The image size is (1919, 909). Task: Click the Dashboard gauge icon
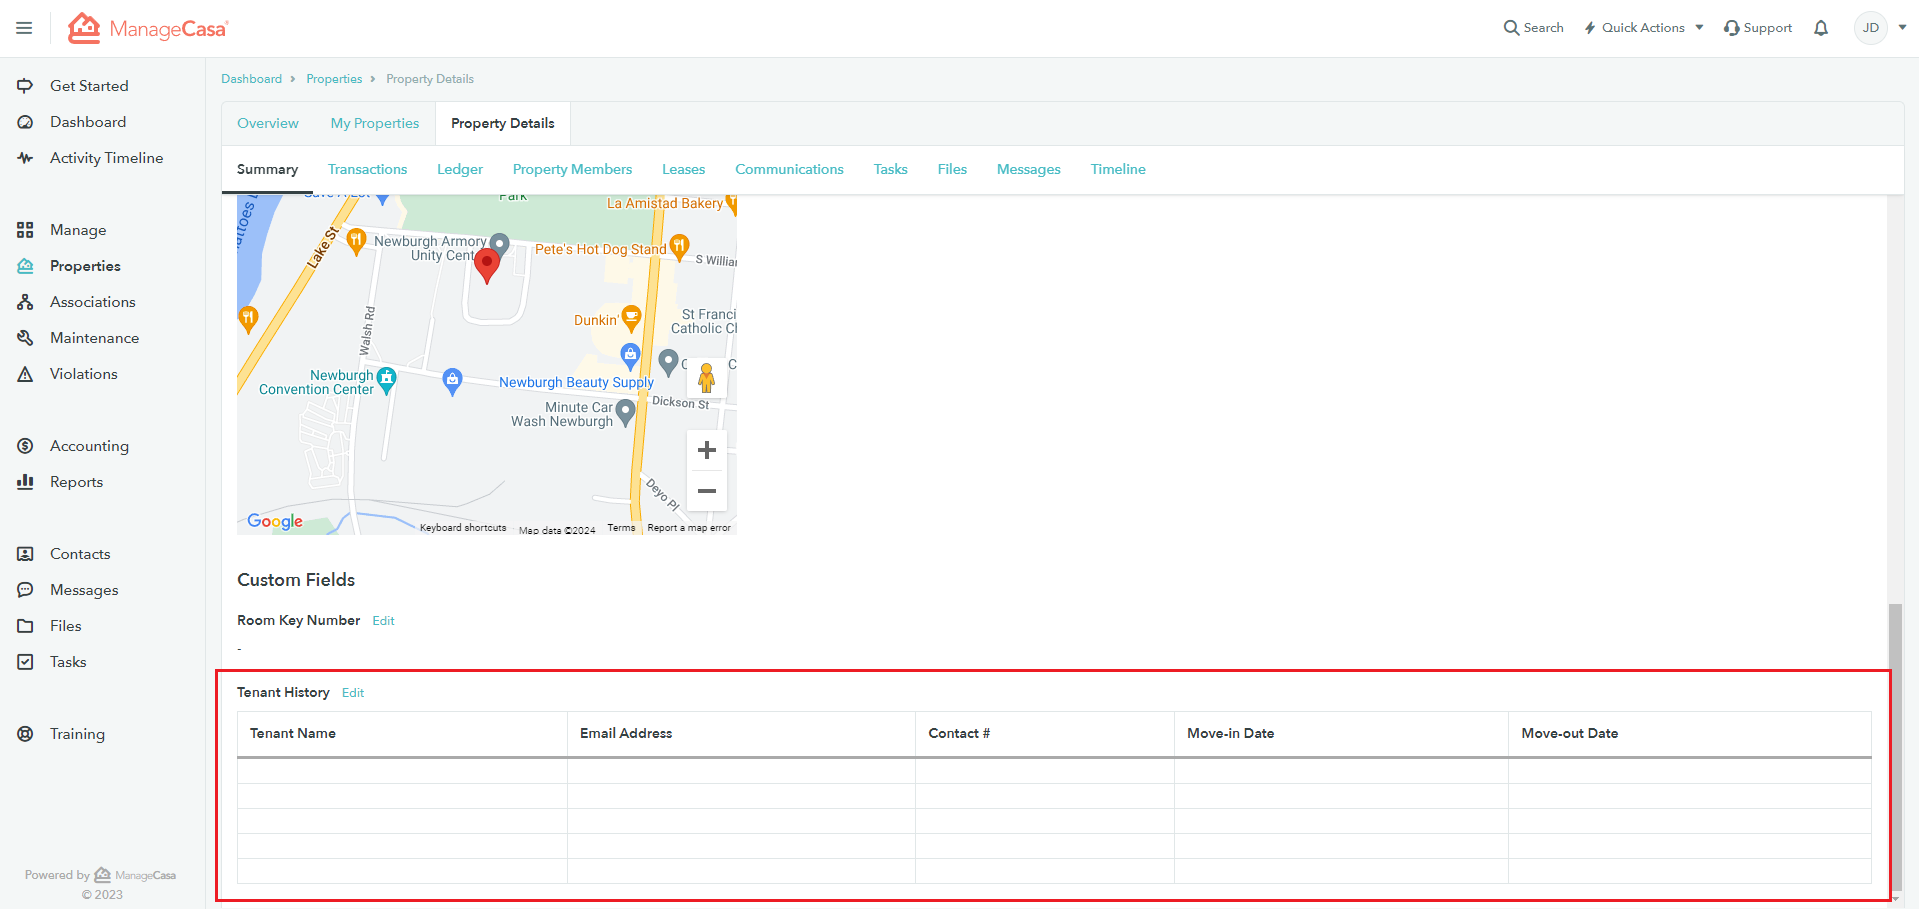25,122
